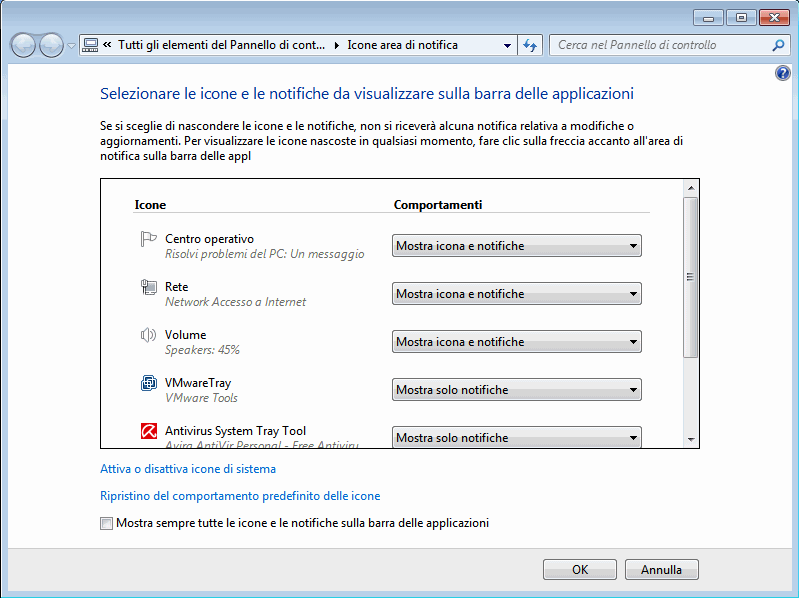Click the Annulla button

pyautogui.click(x=661, y=570)
